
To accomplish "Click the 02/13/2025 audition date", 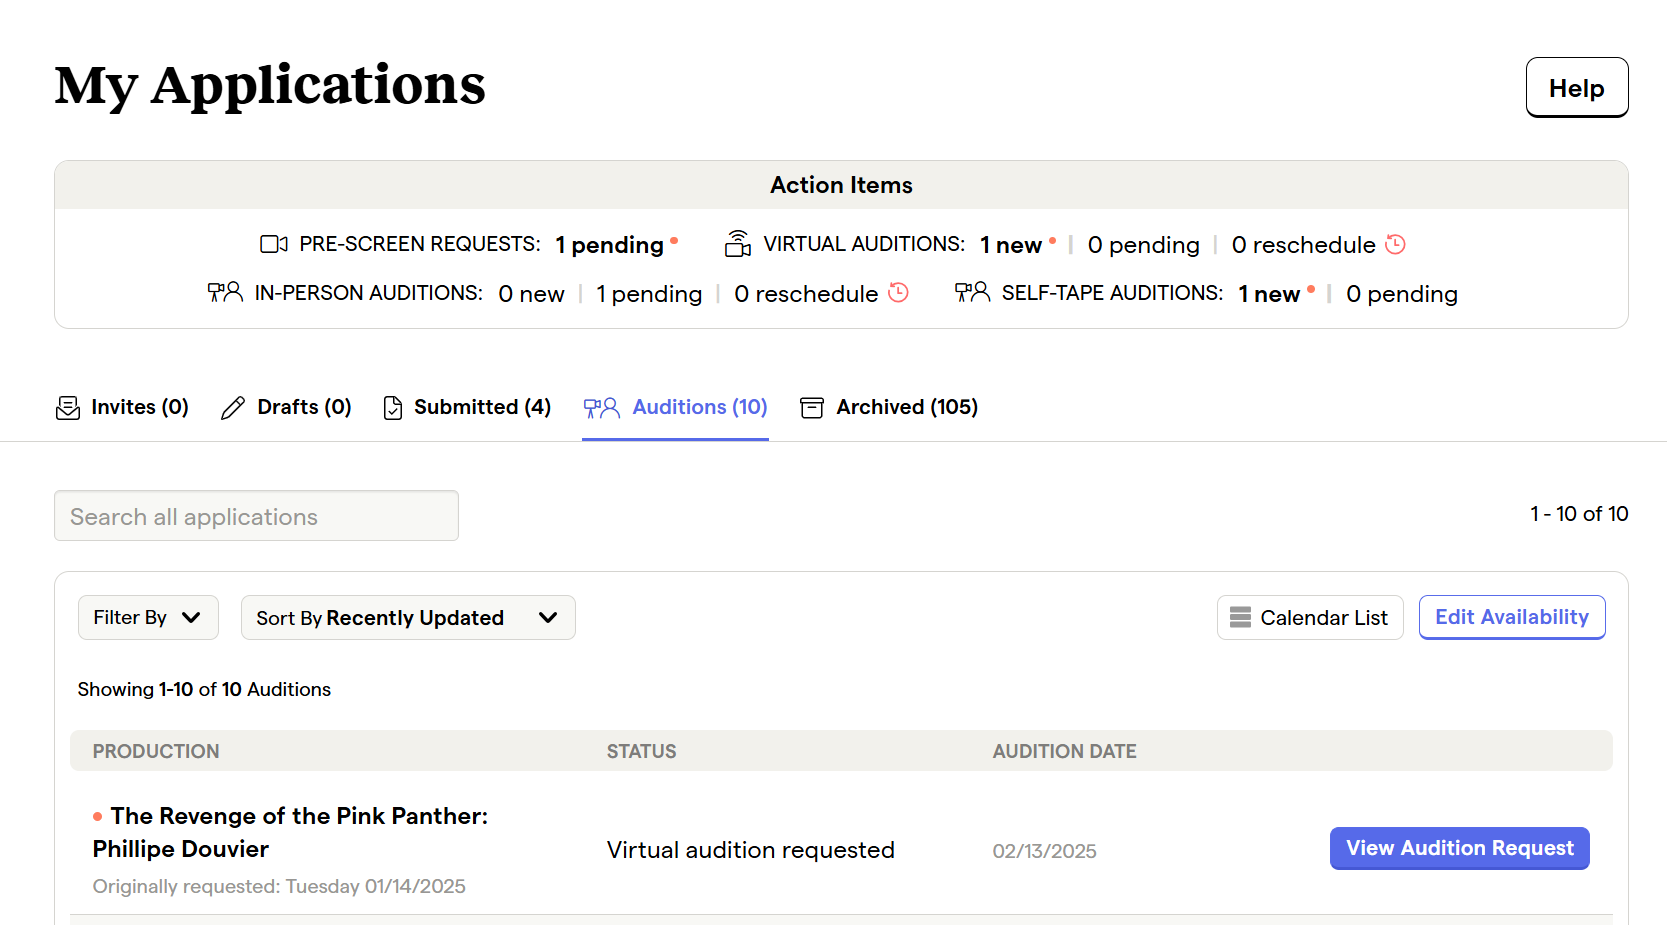I will 1045,851.
